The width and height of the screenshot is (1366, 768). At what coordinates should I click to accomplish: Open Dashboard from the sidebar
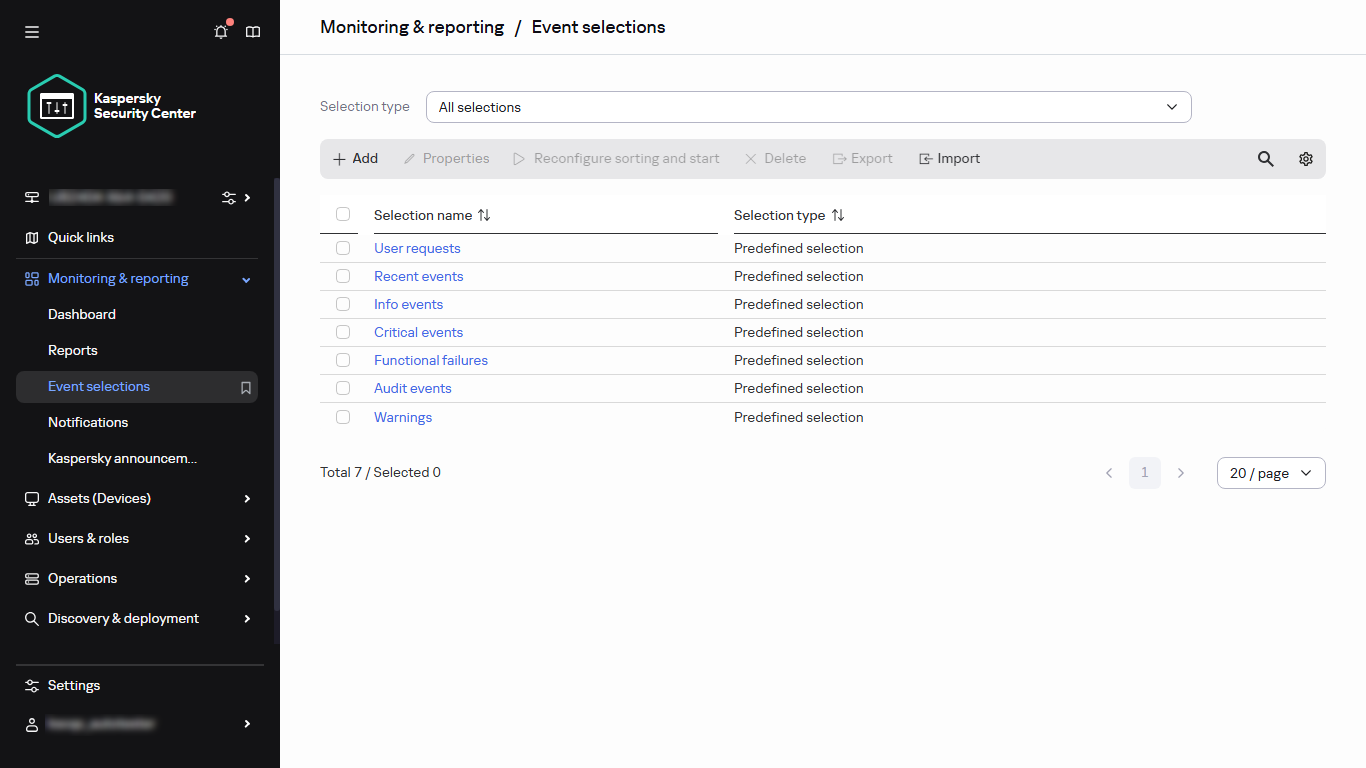(82, 314)
